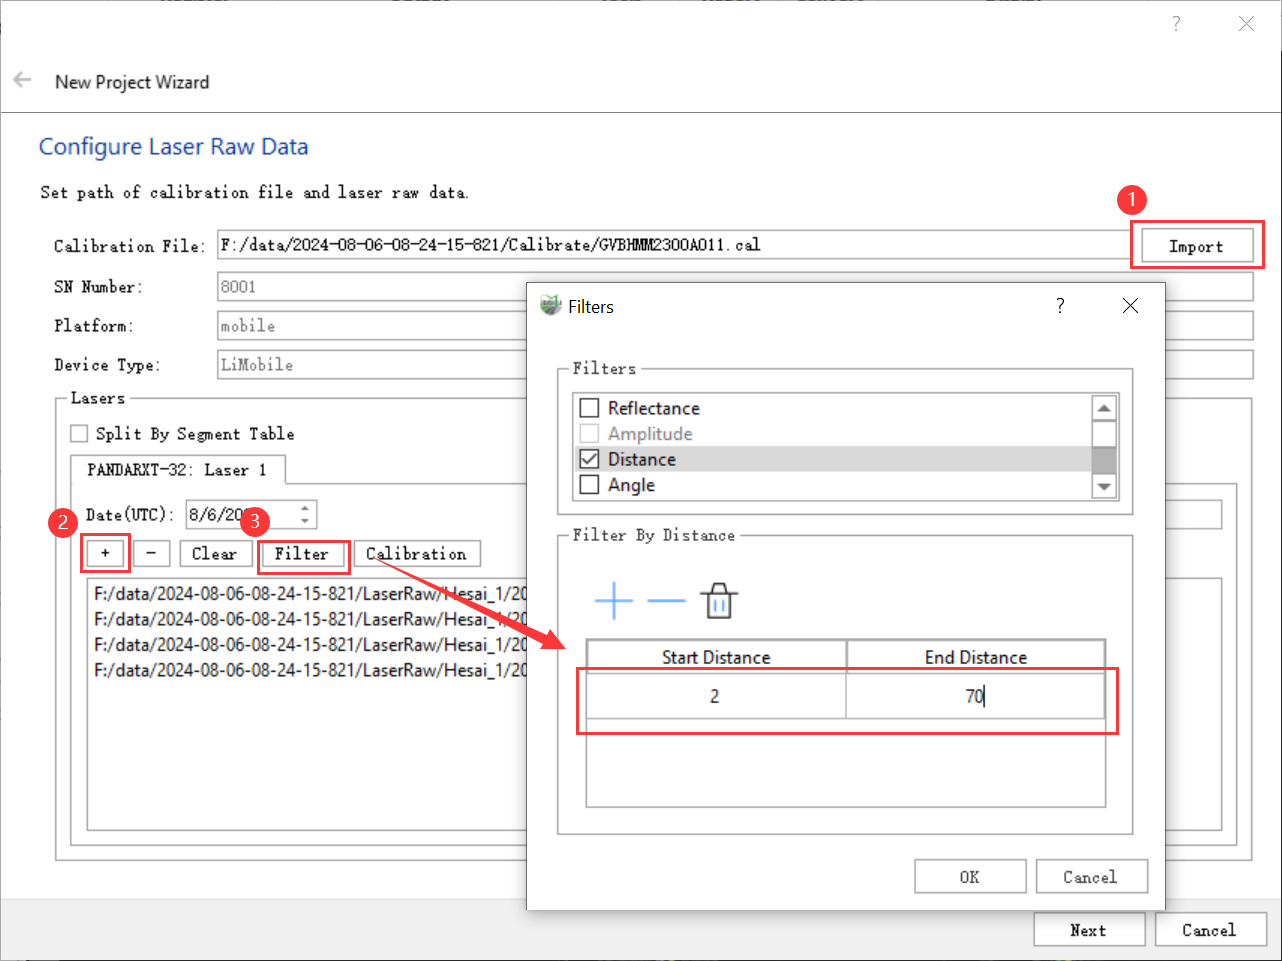
Task: Toggle Split By Segment Table checkbox
Action: (x=79, y=434)
